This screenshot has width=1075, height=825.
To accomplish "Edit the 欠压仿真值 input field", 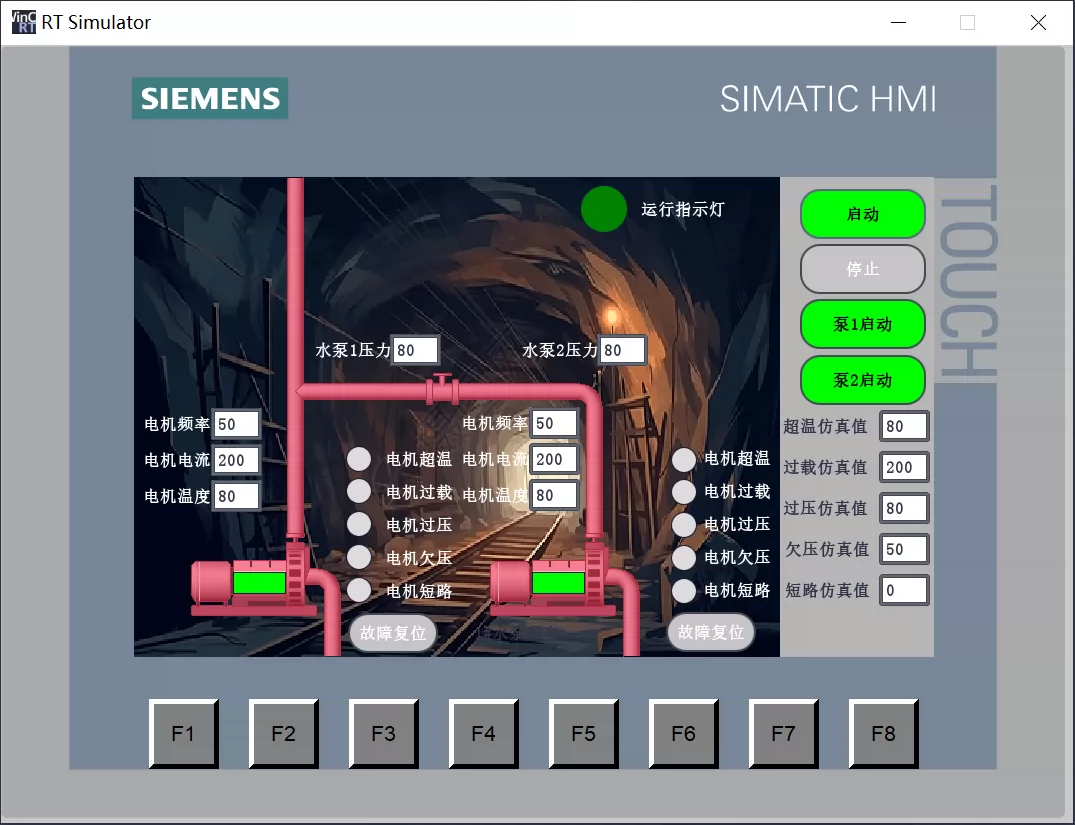I will (x=904, y=549).
